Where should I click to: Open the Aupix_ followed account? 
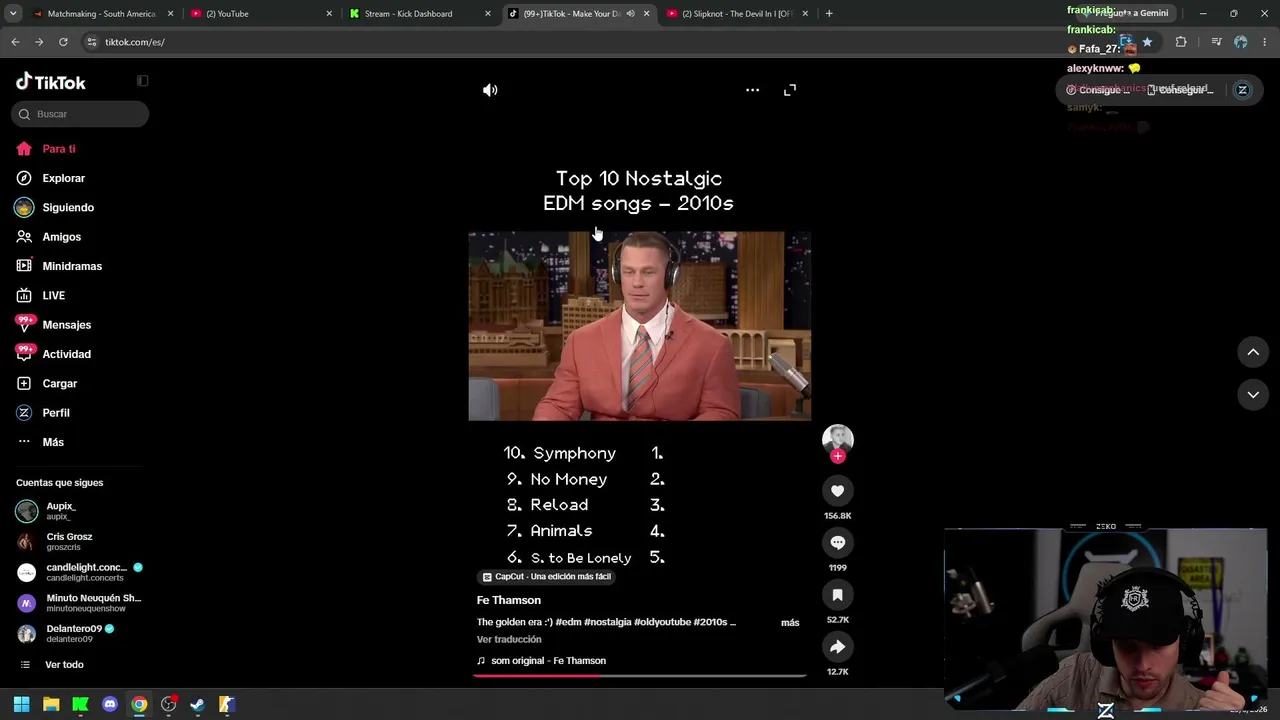click(x=80, y=511)
